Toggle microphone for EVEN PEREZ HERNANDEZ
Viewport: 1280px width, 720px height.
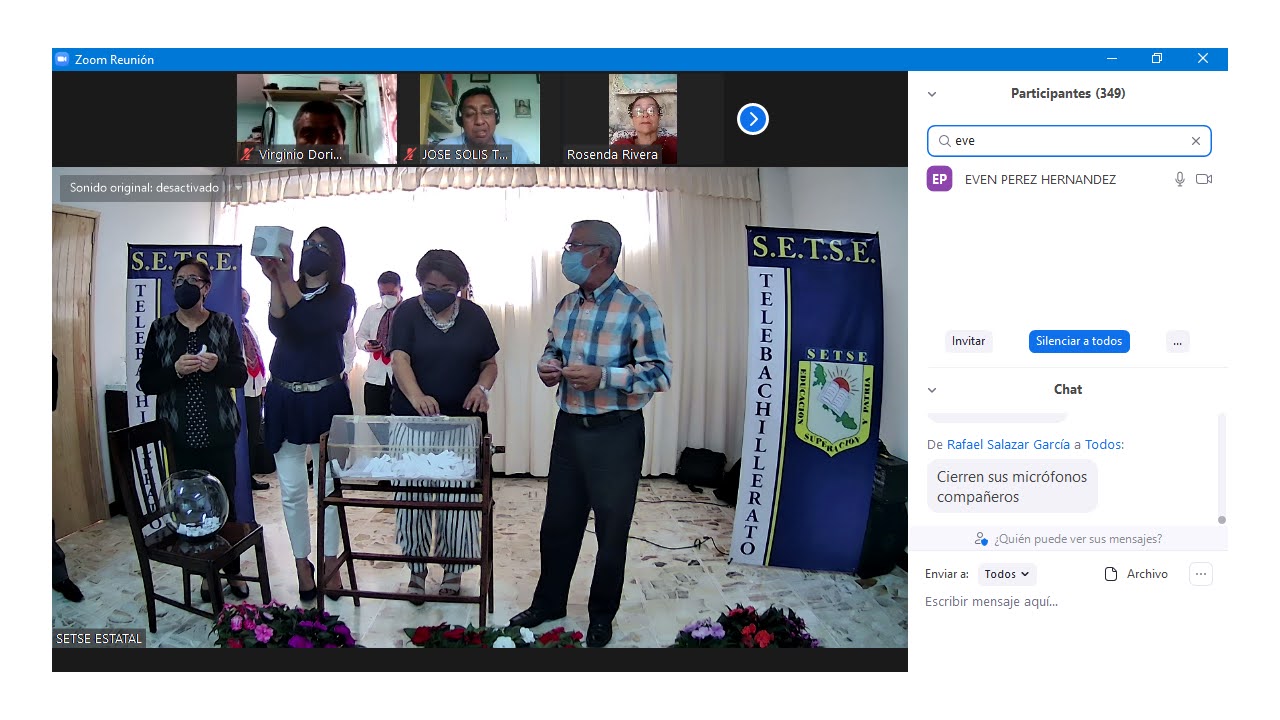tap(1179, 179)
